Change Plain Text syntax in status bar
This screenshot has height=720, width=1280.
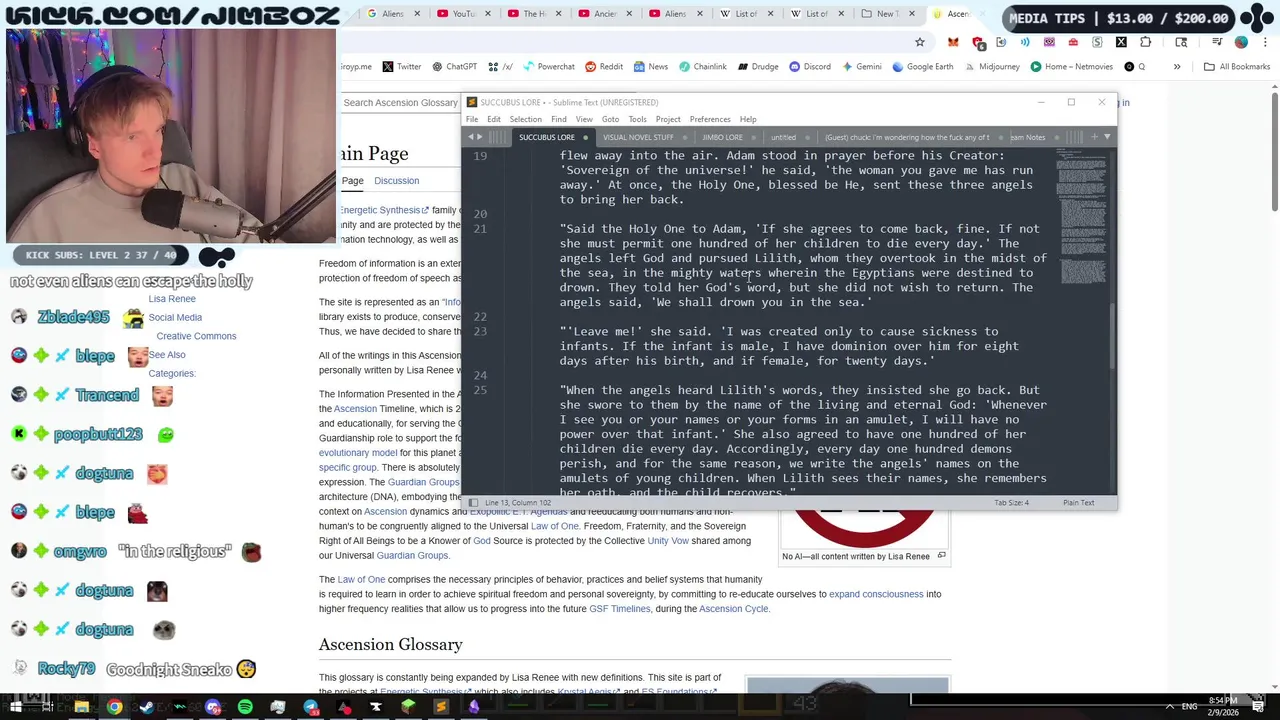tap(1078, 502)
